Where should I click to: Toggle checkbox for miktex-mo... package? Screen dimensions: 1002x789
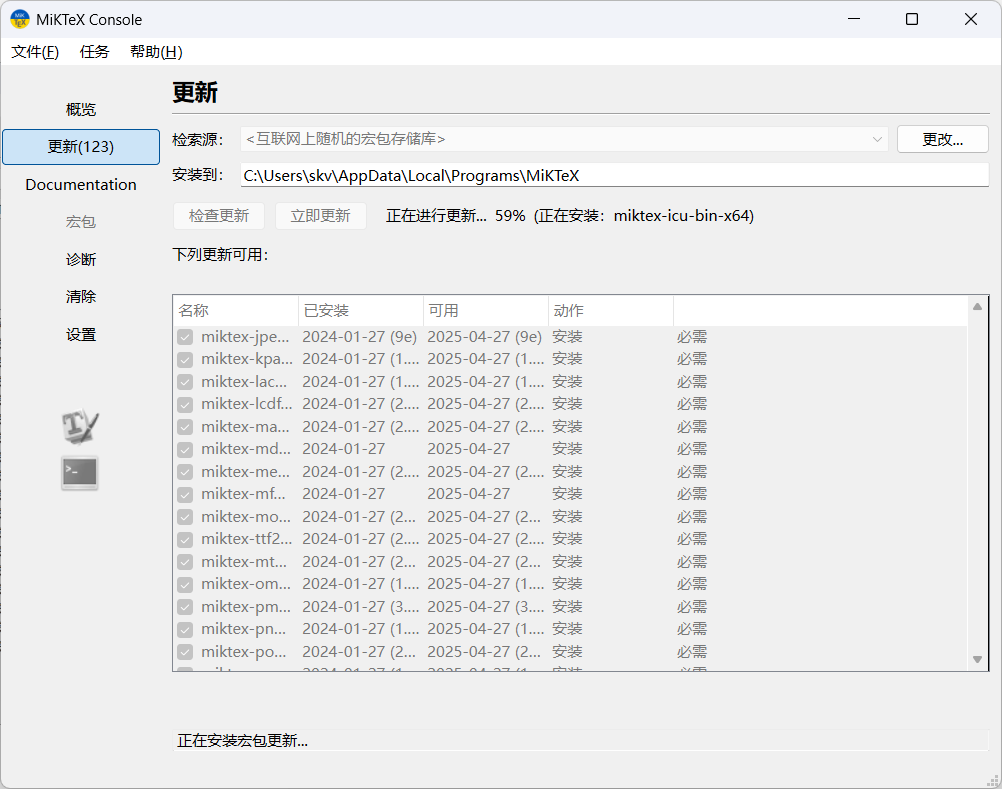coord(185,517)
